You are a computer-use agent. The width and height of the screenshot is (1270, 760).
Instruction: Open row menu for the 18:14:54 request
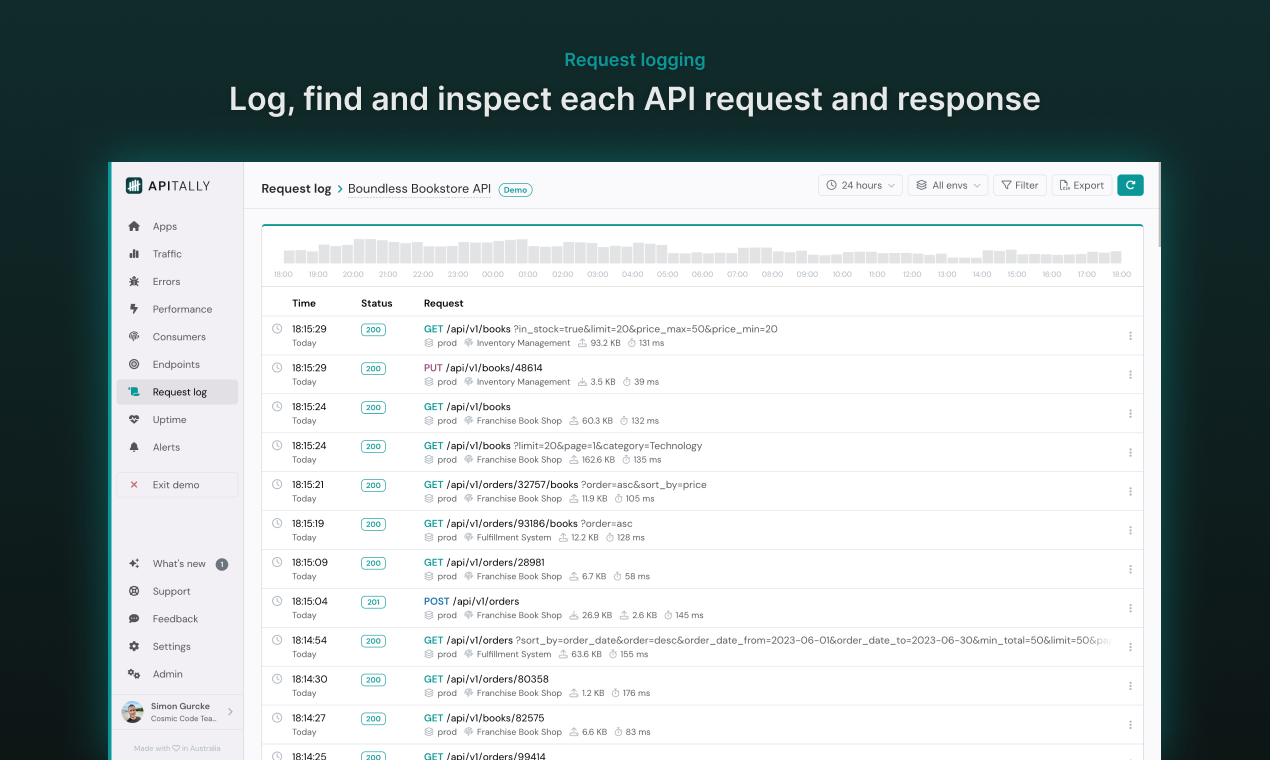[x=1130, y=647]
